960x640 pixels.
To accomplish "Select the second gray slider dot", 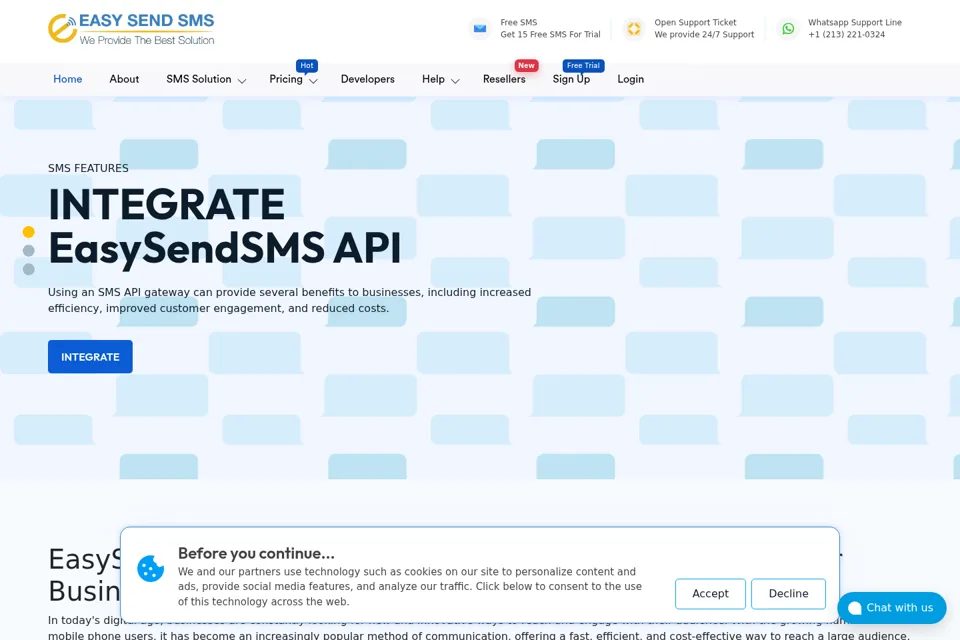I will 28,250.
